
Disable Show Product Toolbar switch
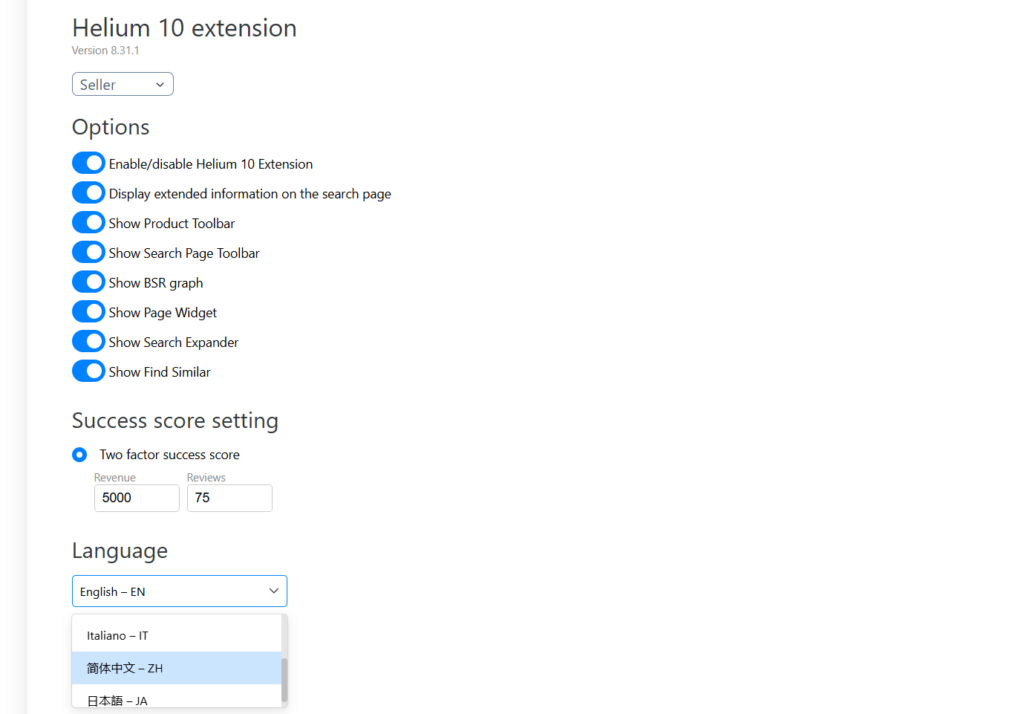pyautogui.click(x=88, y=223)
